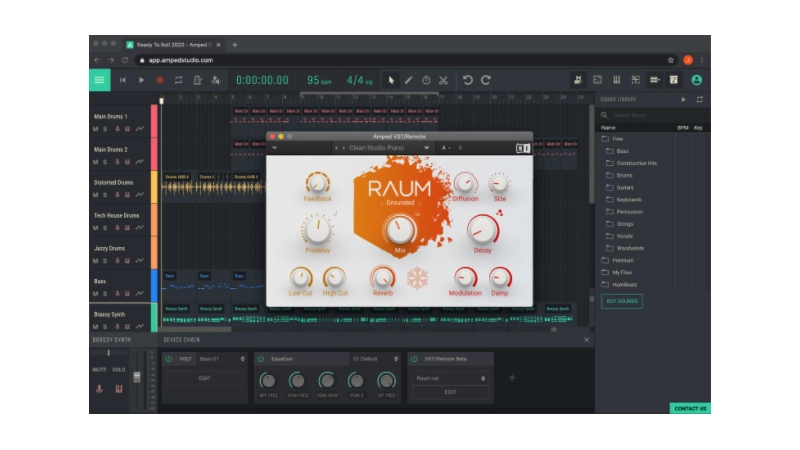Solo the Main Drums 1 track
The height and width of the screenshot is (450, 800).
point(105,129)
